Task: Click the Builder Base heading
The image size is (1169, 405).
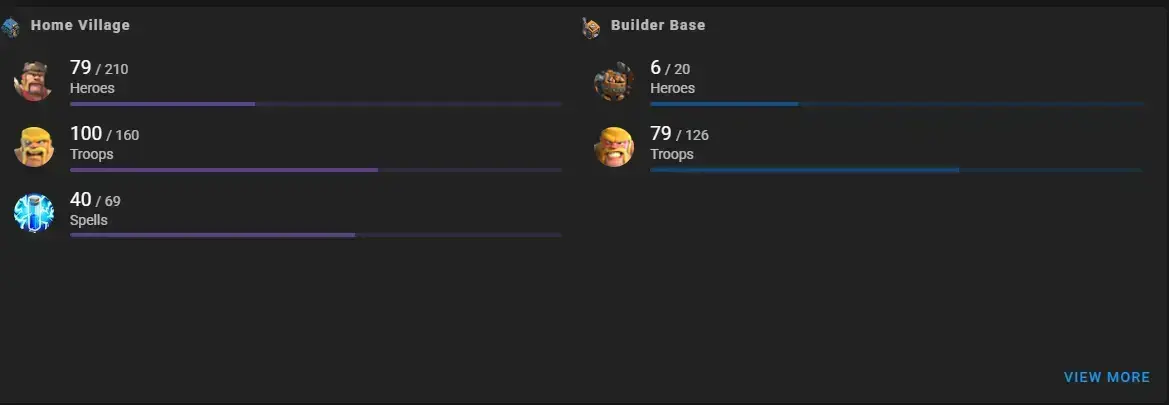Action: 658,25
